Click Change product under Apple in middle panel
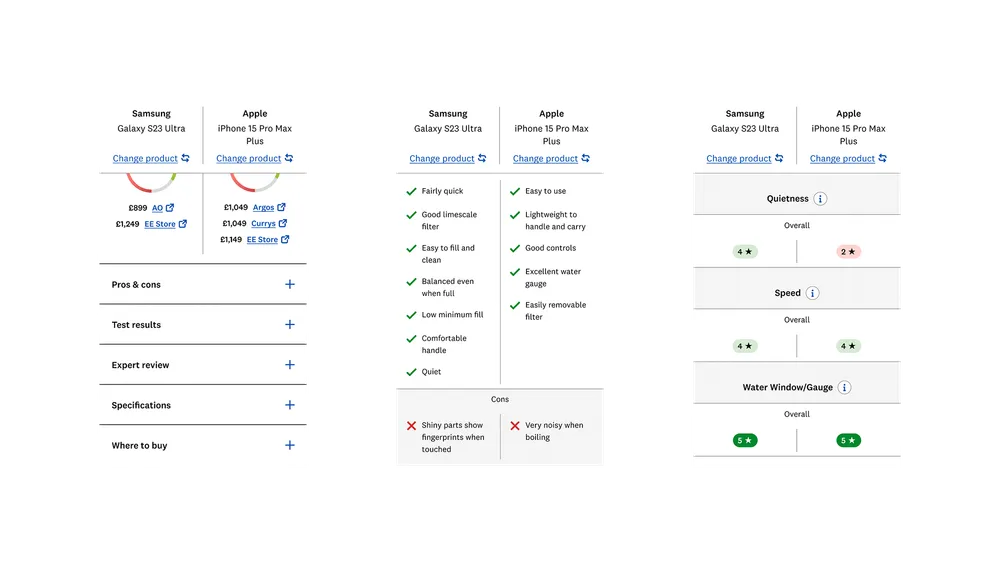The width and height of the screenshot is (1000, 563). point(545,158)
